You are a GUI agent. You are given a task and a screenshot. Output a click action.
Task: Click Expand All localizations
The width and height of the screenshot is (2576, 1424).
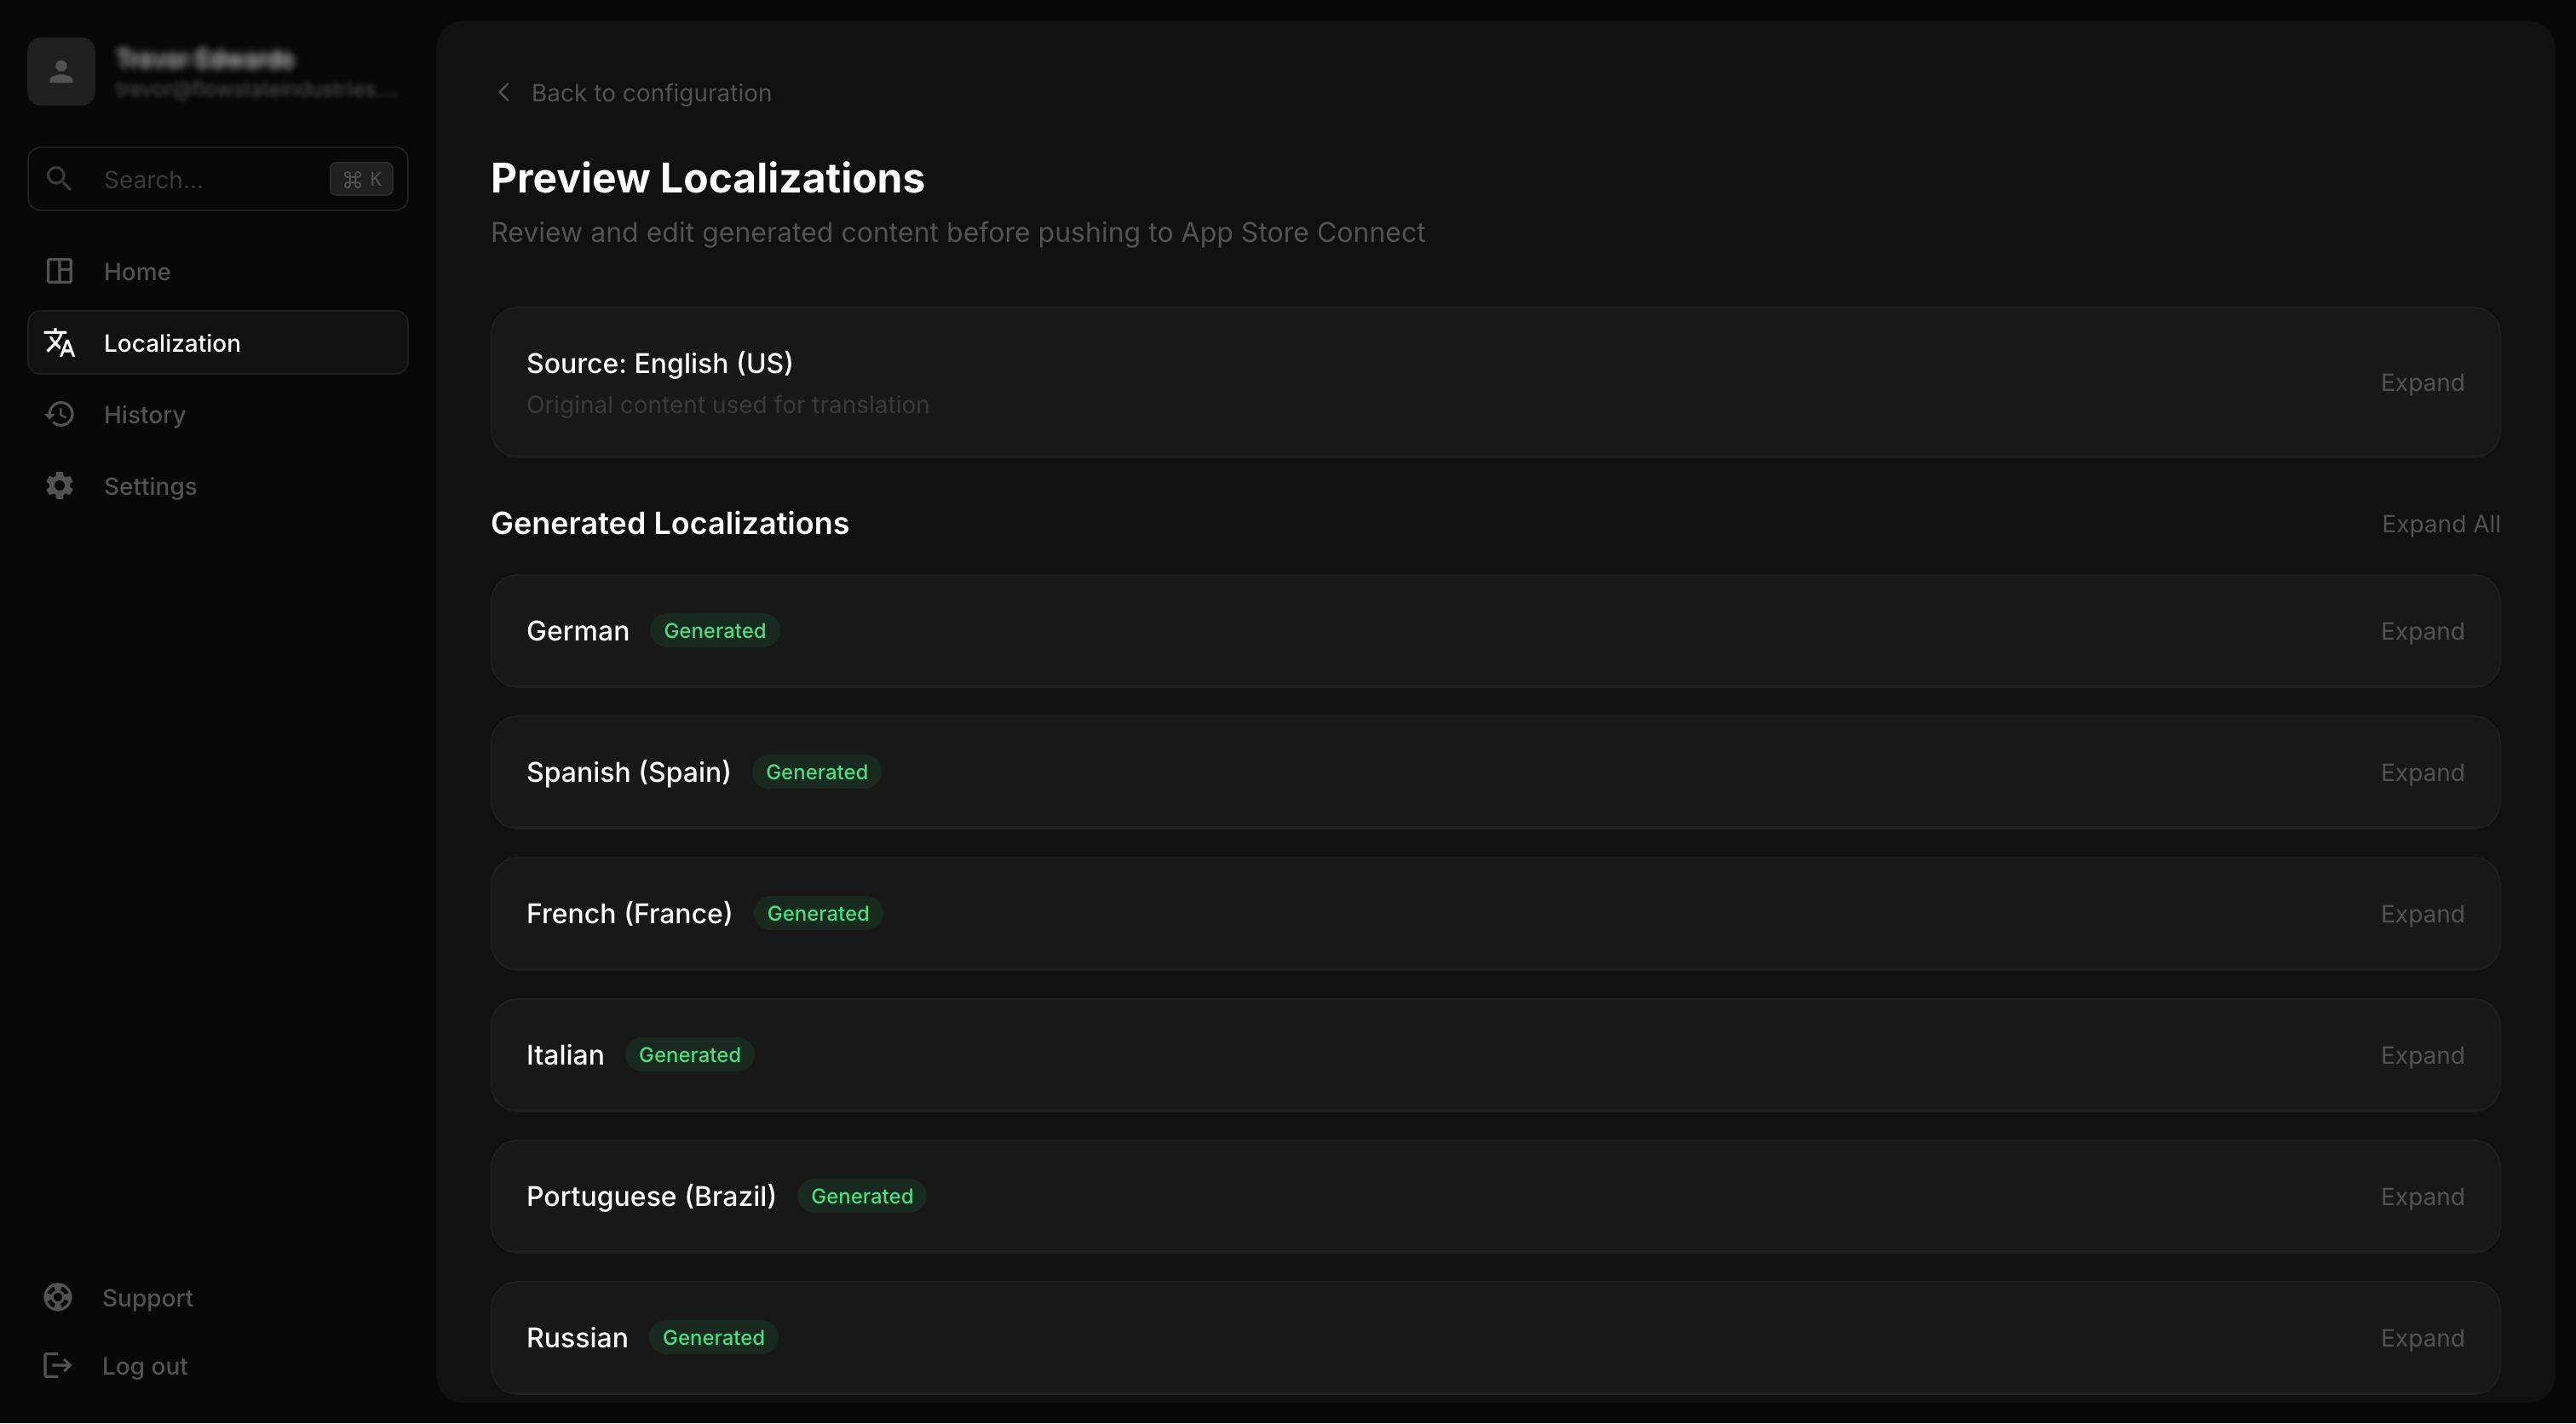[x=2440, y=524]
